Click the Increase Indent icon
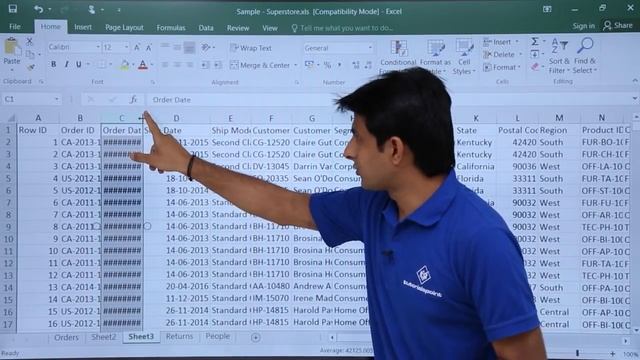Screen dimensions: 640x360 218,65
